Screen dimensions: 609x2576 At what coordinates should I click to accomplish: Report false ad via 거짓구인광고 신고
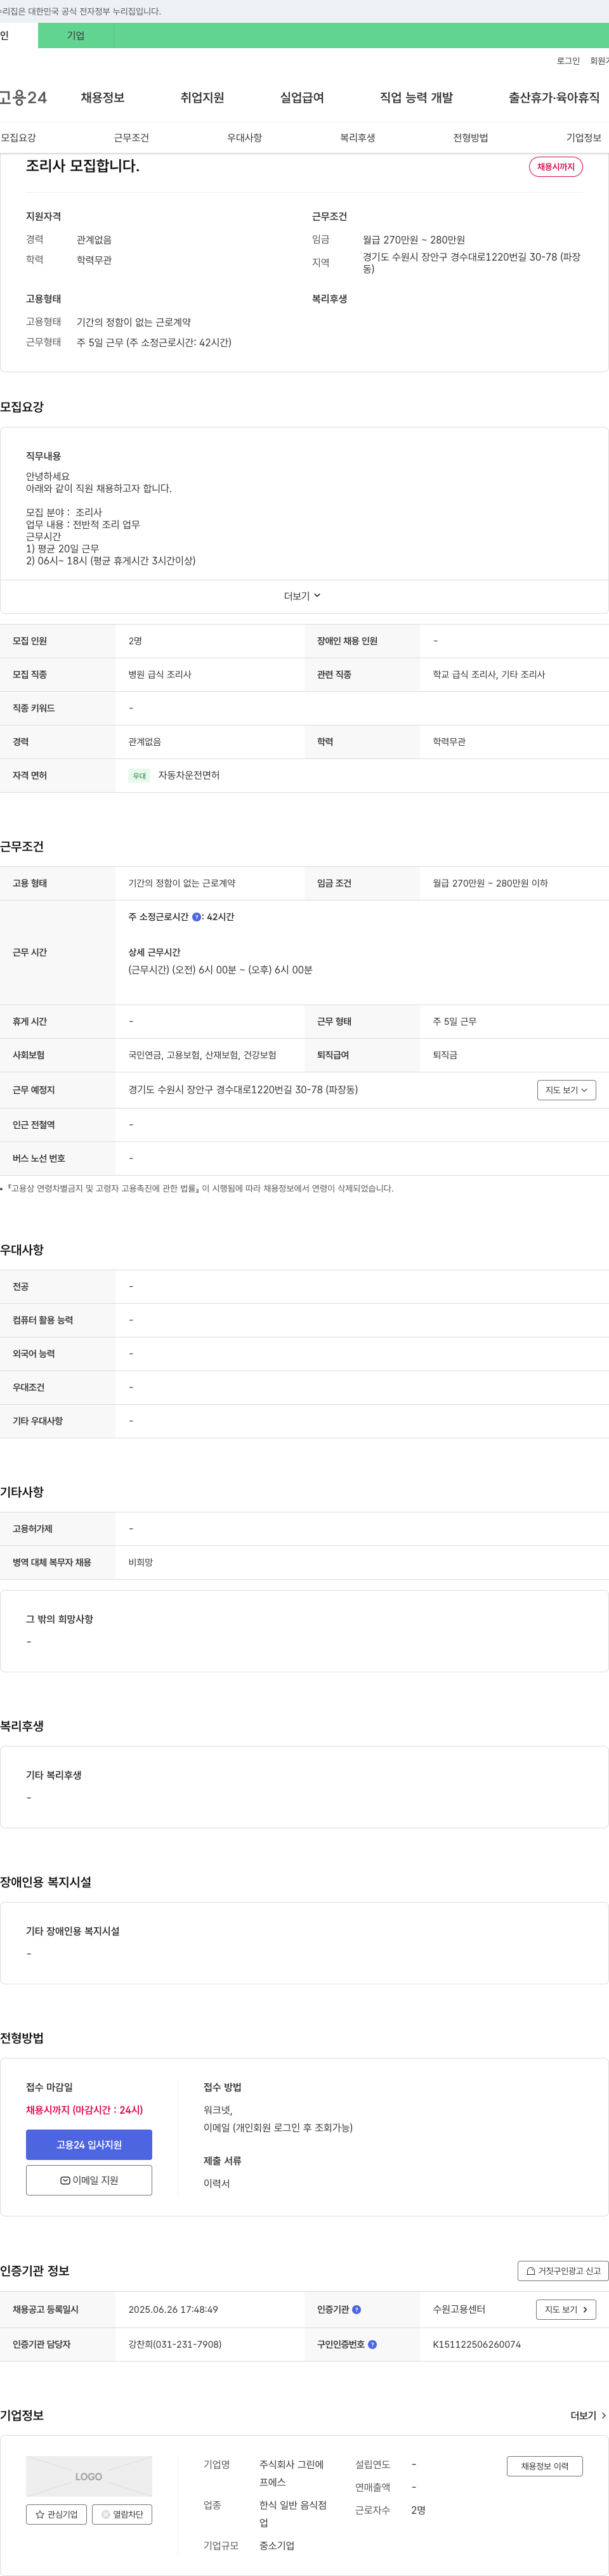tap(563, 2271)
